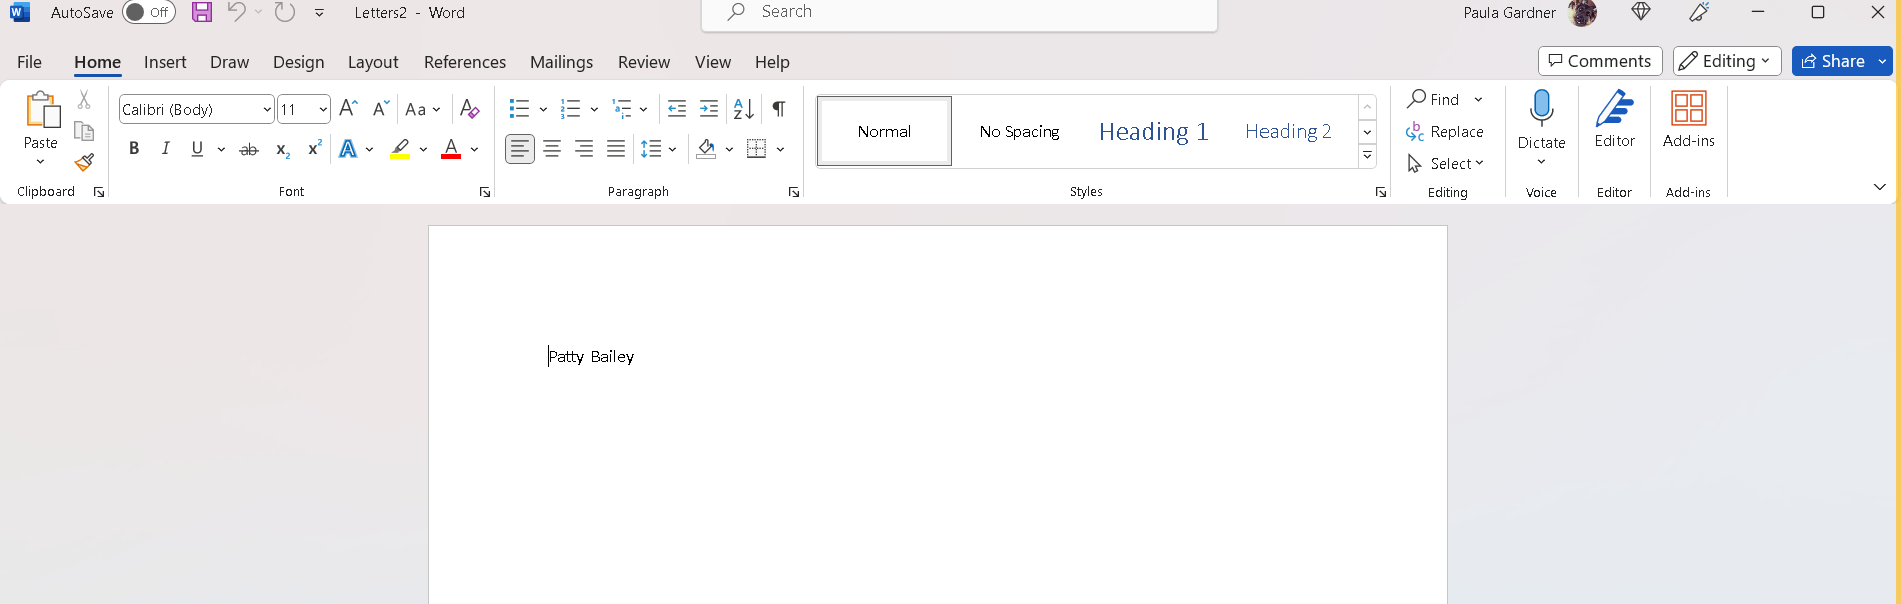Toggle bold formatting
1901x604 pixels.
coord(134,149)
